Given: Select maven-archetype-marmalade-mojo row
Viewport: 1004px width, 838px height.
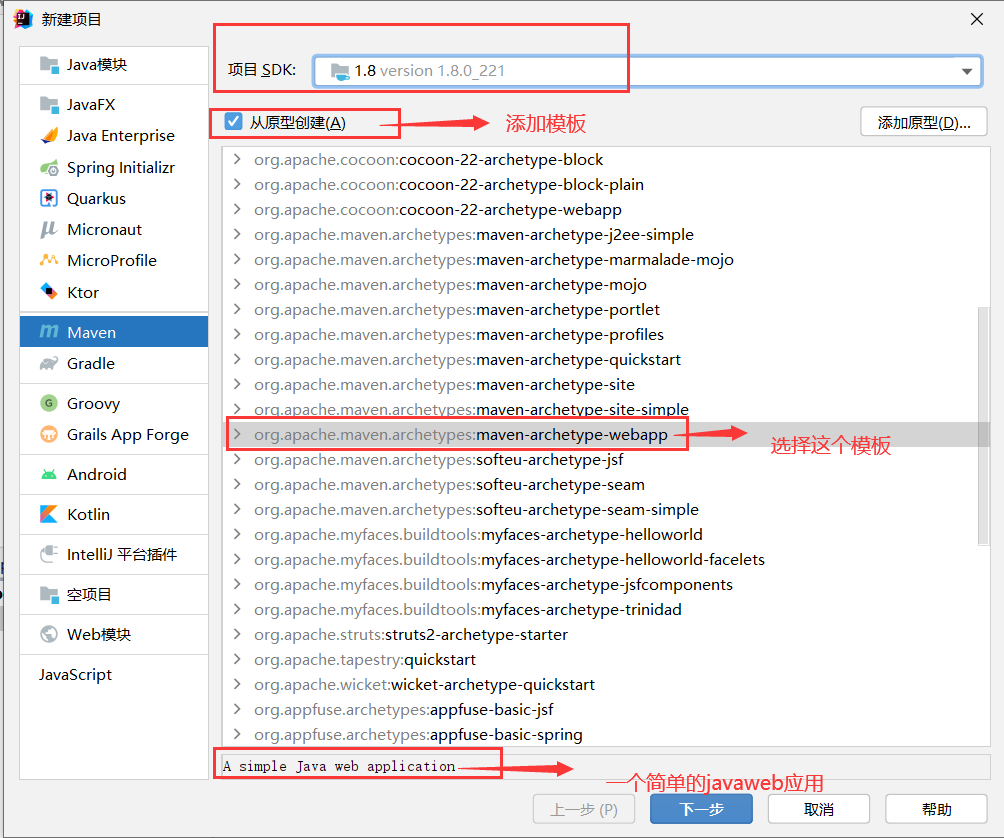Looking at the screenshot, I should [x=606, y=259].
